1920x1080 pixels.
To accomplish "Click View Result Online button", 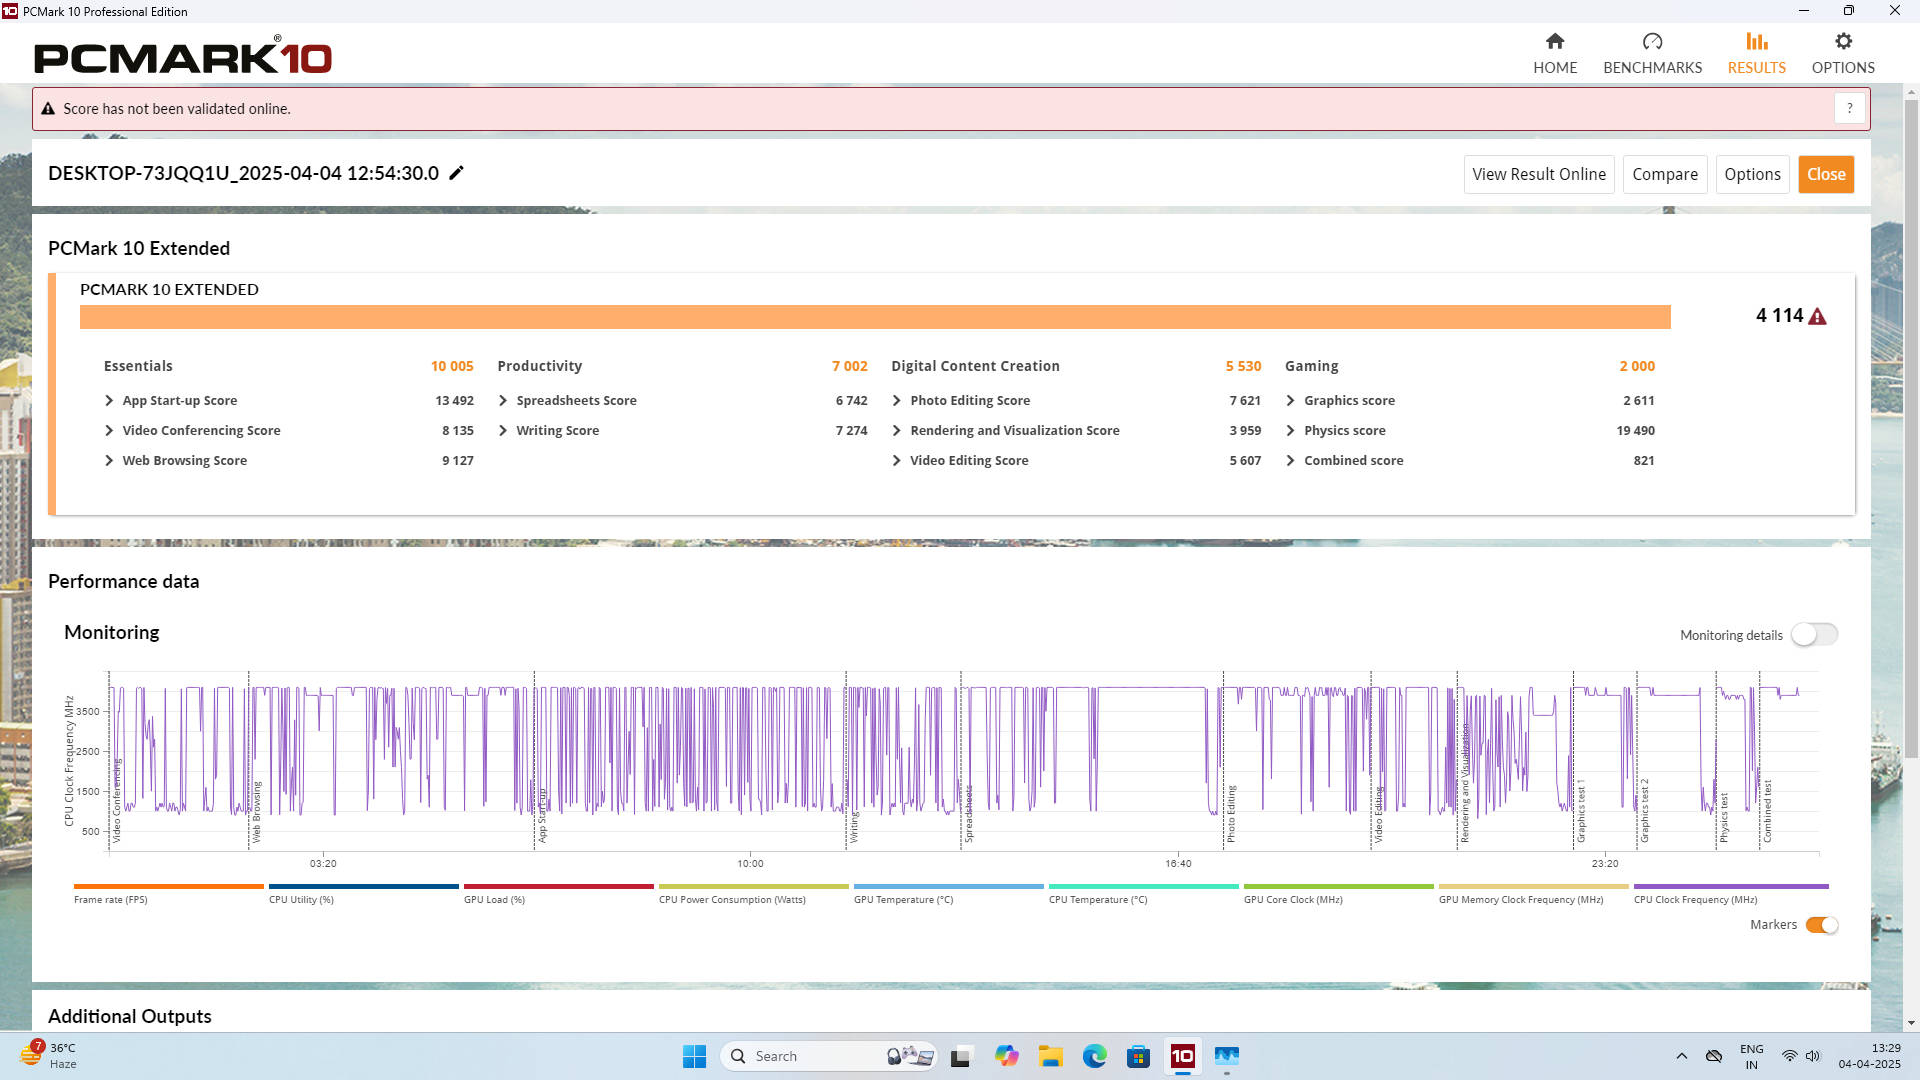I will coord(1539,174).
